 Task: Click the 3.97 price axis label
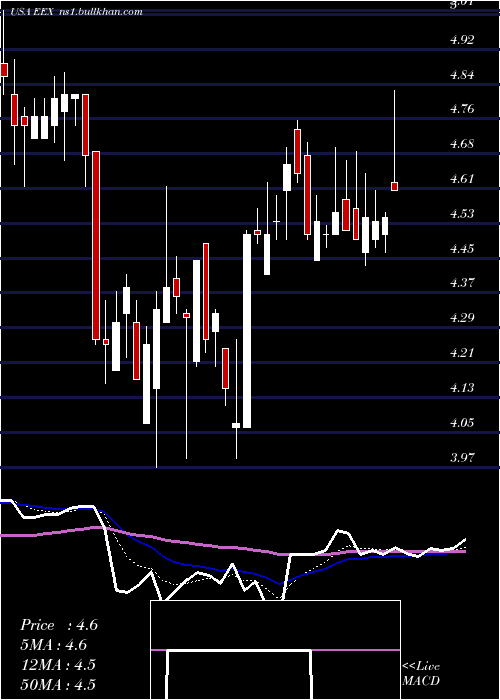[x=462, y=458]
